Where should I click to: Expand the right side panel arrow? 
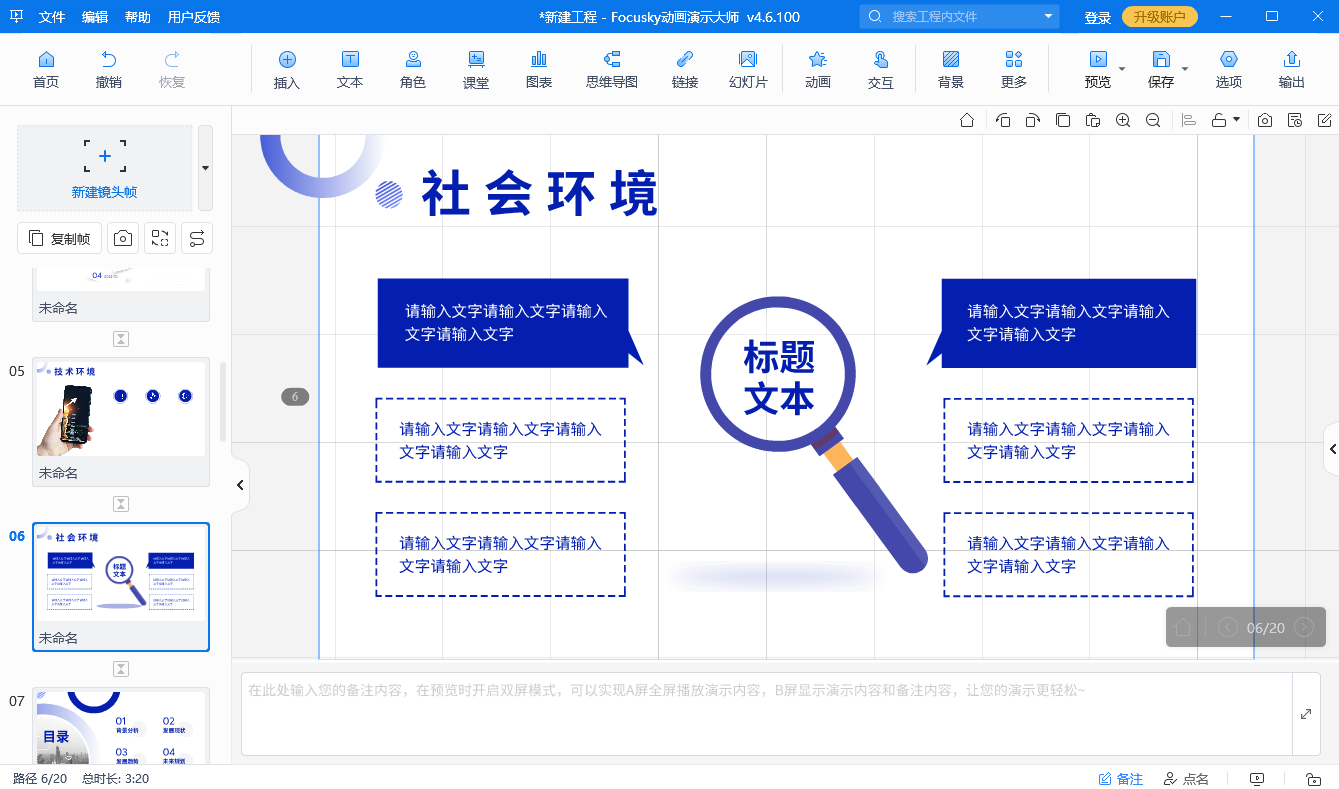[1332, 450]
